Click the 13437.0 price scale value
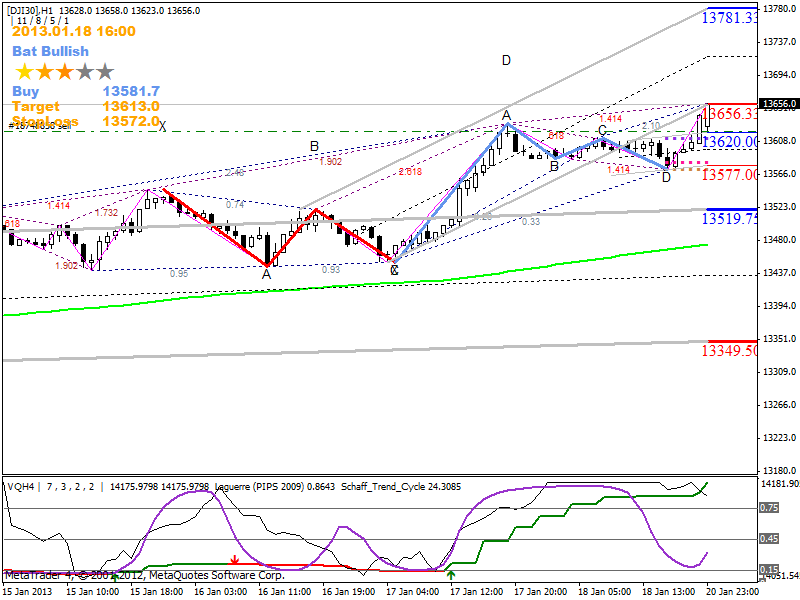The height and width of the screenshot is (600, 800). 779,273
